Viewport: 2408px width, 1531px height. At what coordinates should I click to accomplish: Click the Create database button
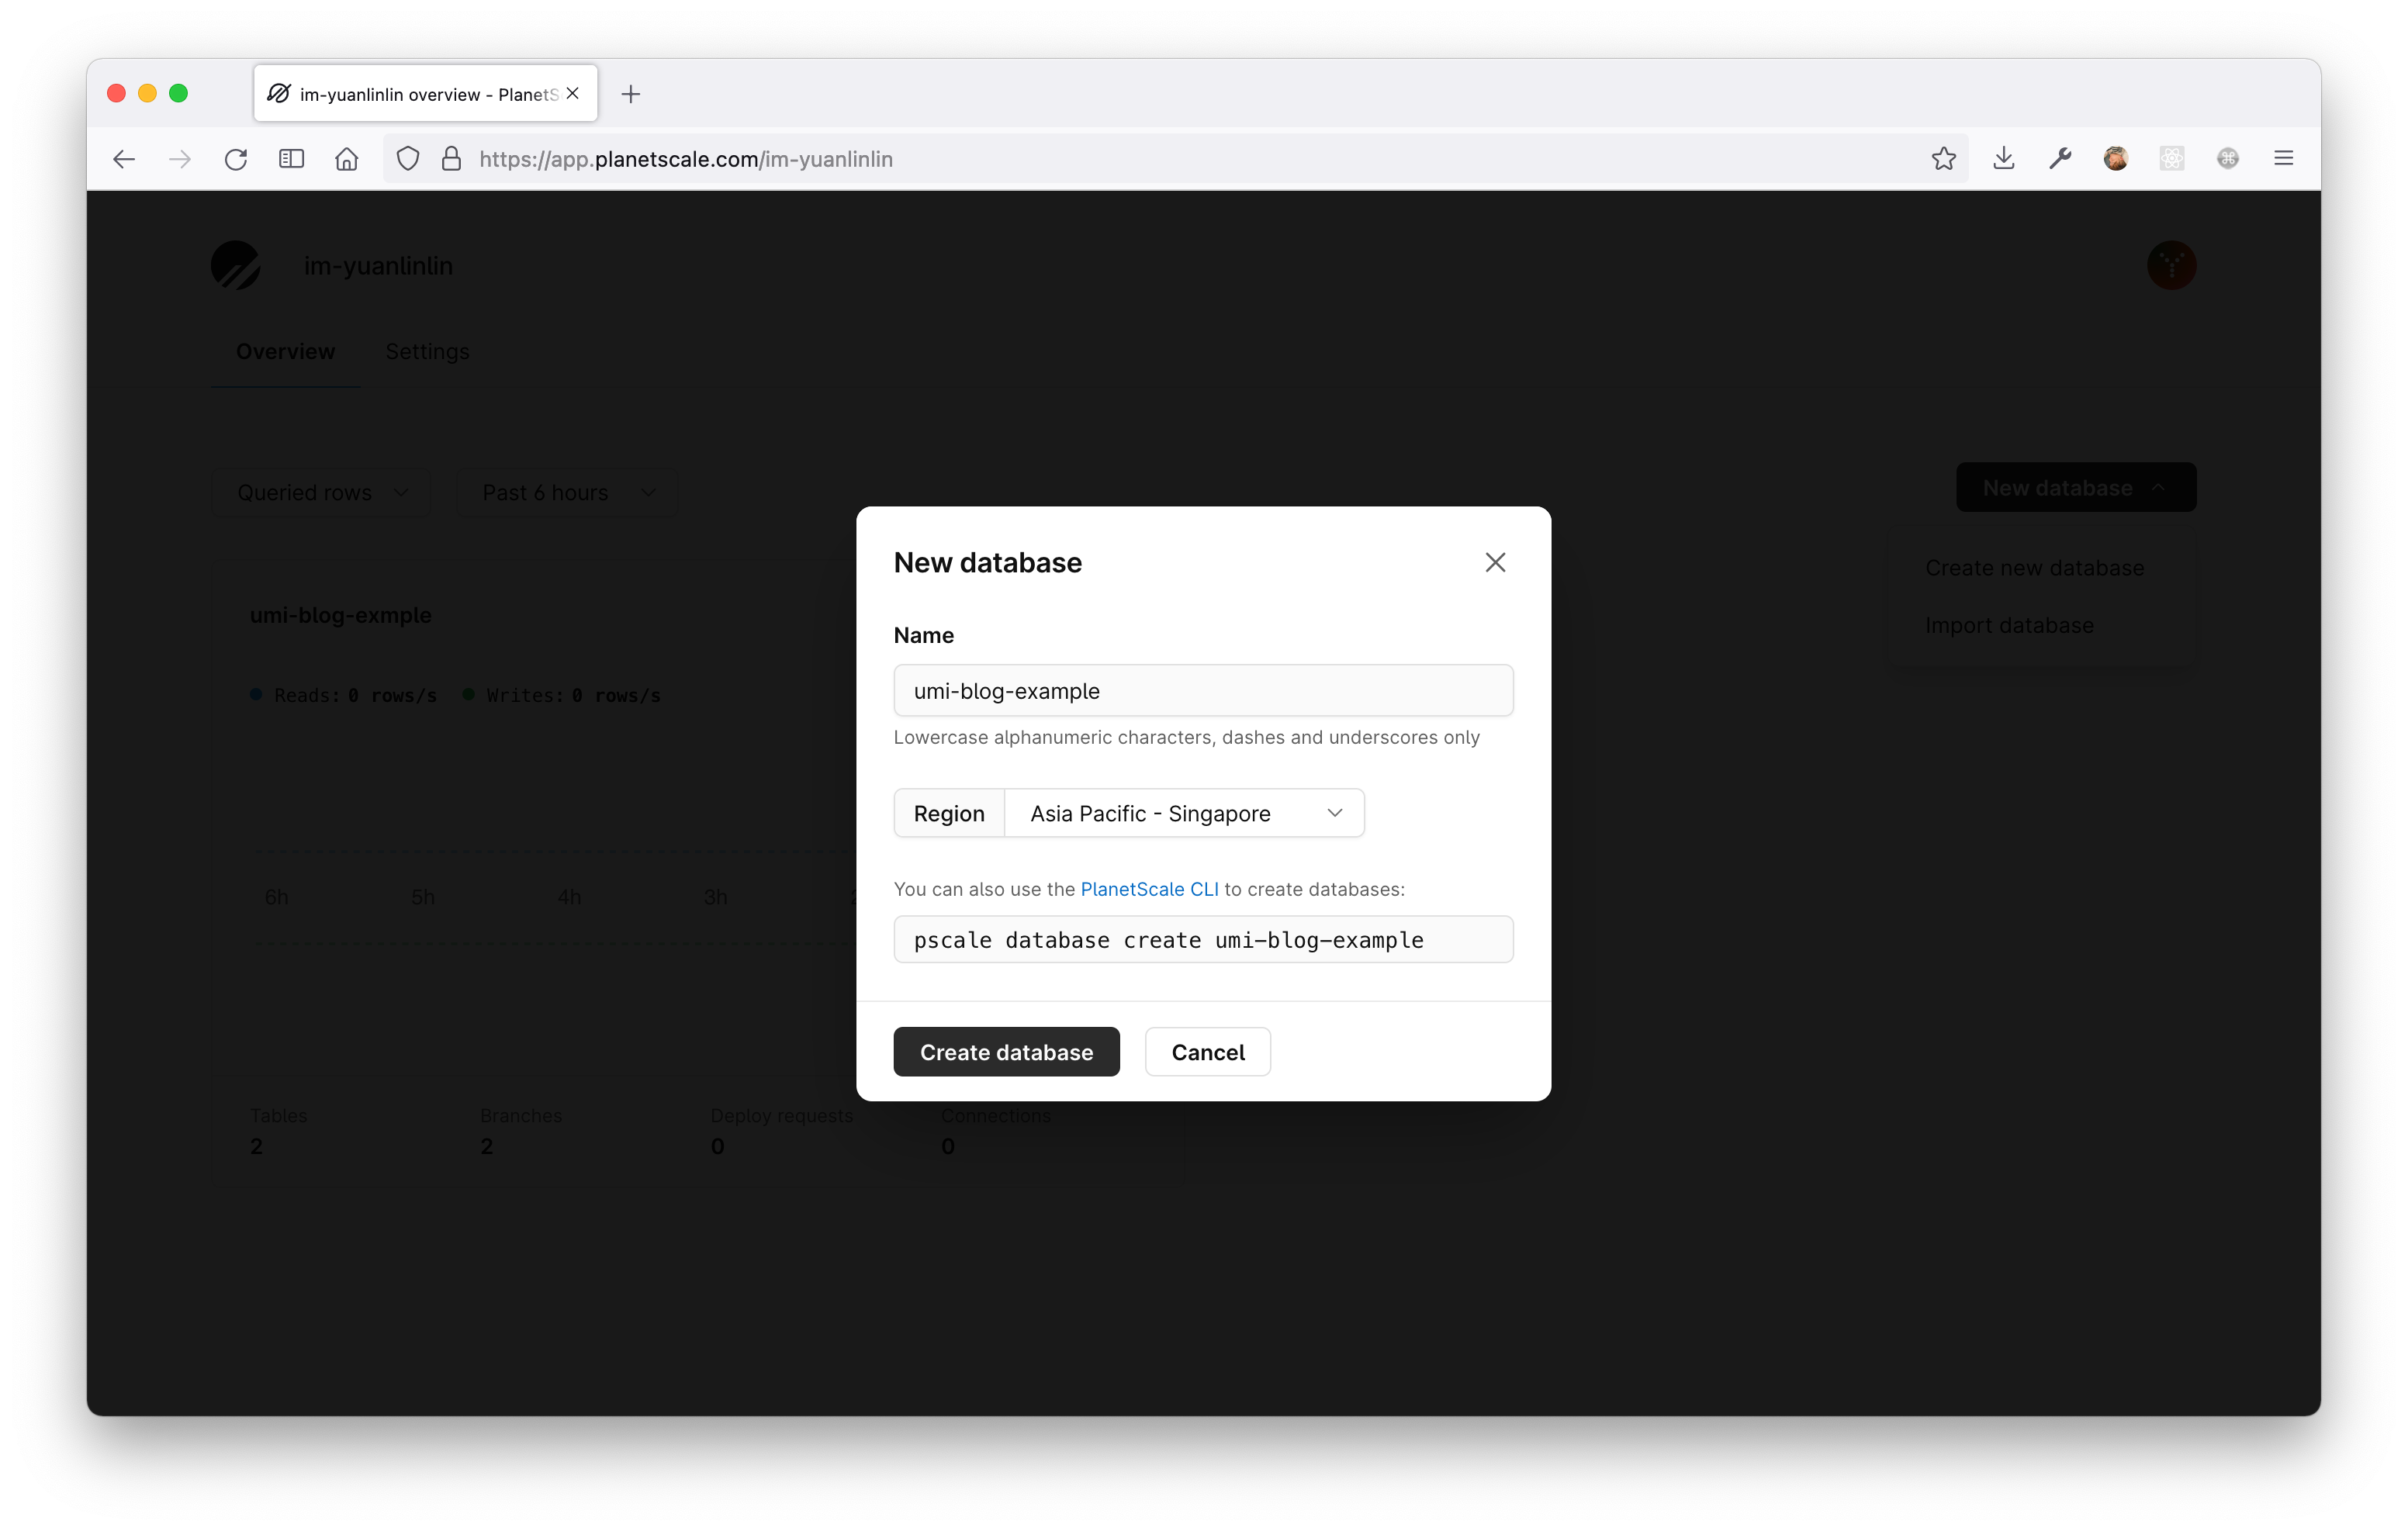(x=1005, y=1050)
